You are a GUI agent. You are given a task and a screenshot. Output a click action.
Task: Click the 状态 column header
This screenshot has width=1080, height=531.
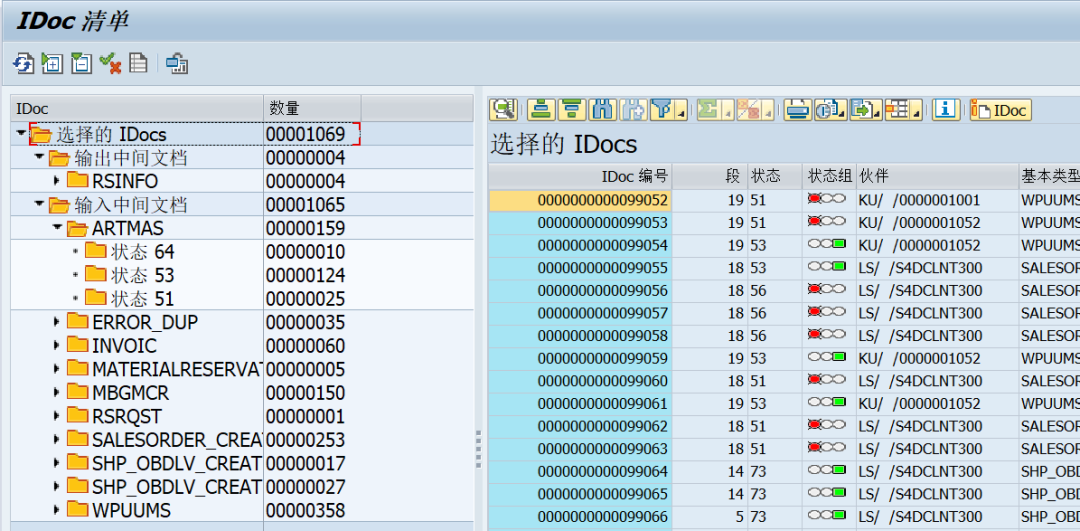[775, 176]
